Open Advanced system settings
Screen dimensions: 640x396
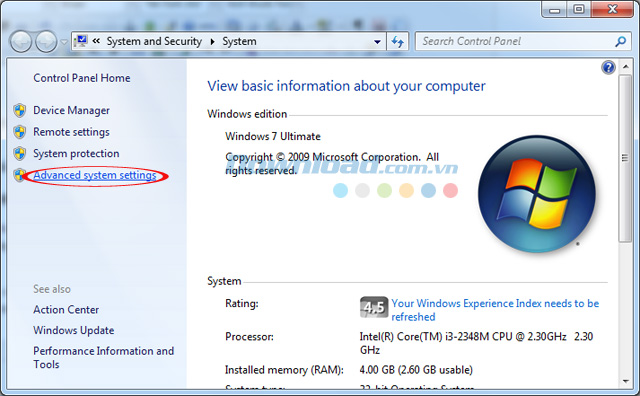tap(95, 175)
